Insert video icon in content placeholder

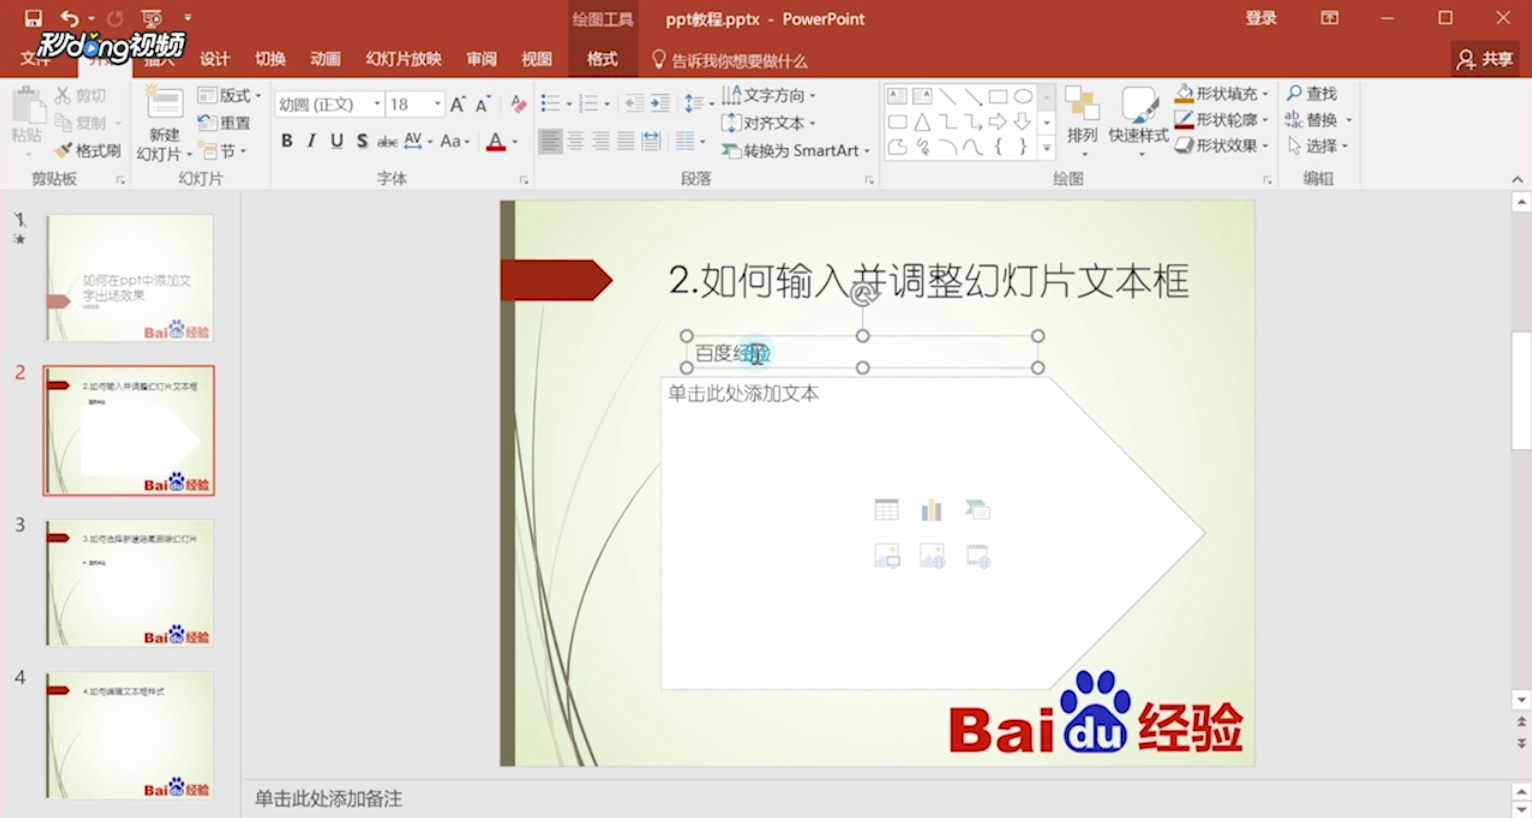coord(977,556)
